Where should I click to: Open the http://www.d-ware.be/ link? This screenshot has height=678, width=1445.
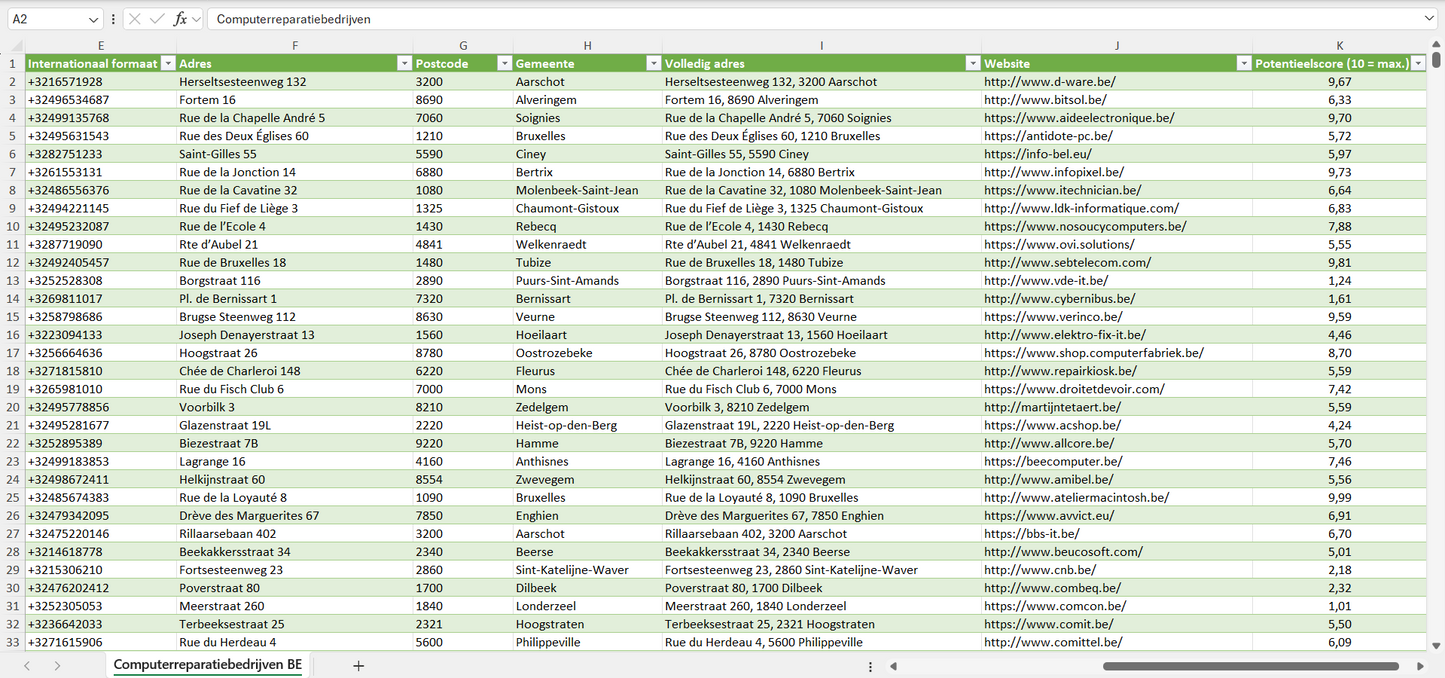tap(1049, 82)
